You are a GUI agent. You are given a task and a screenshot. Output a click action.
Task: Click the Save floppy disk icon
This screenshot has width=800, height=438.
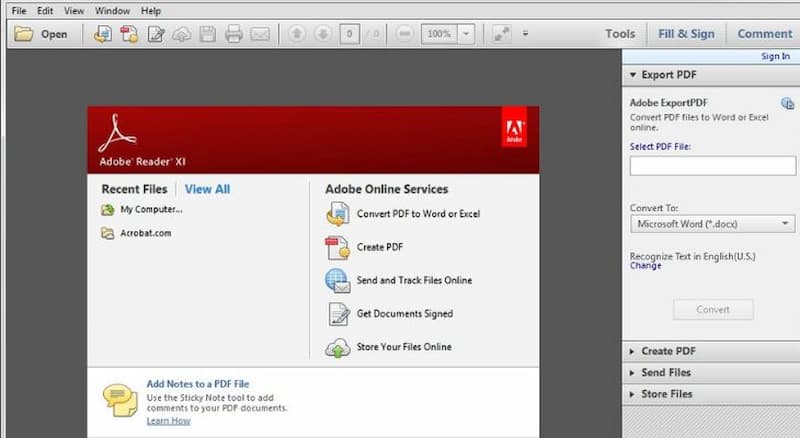[x=208, y=34]
